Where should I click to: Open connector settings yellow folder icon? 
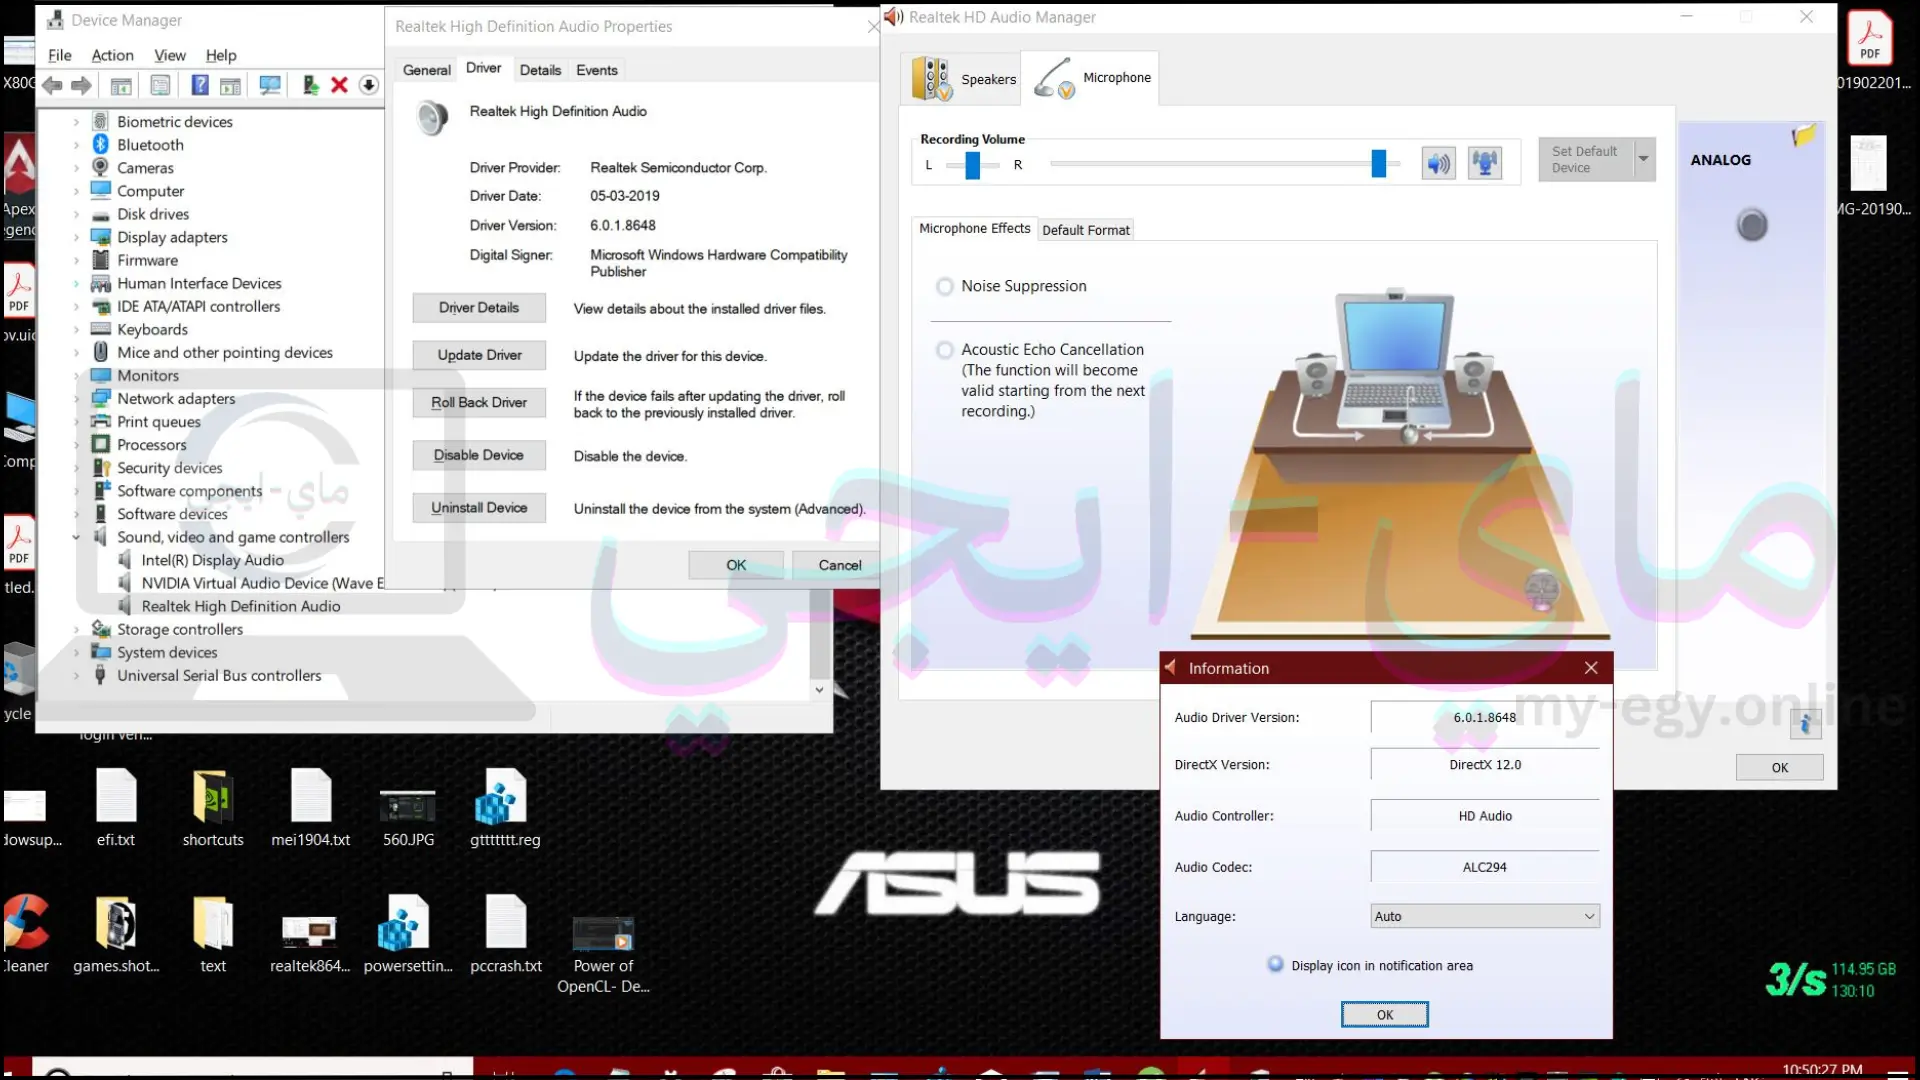1804,135
